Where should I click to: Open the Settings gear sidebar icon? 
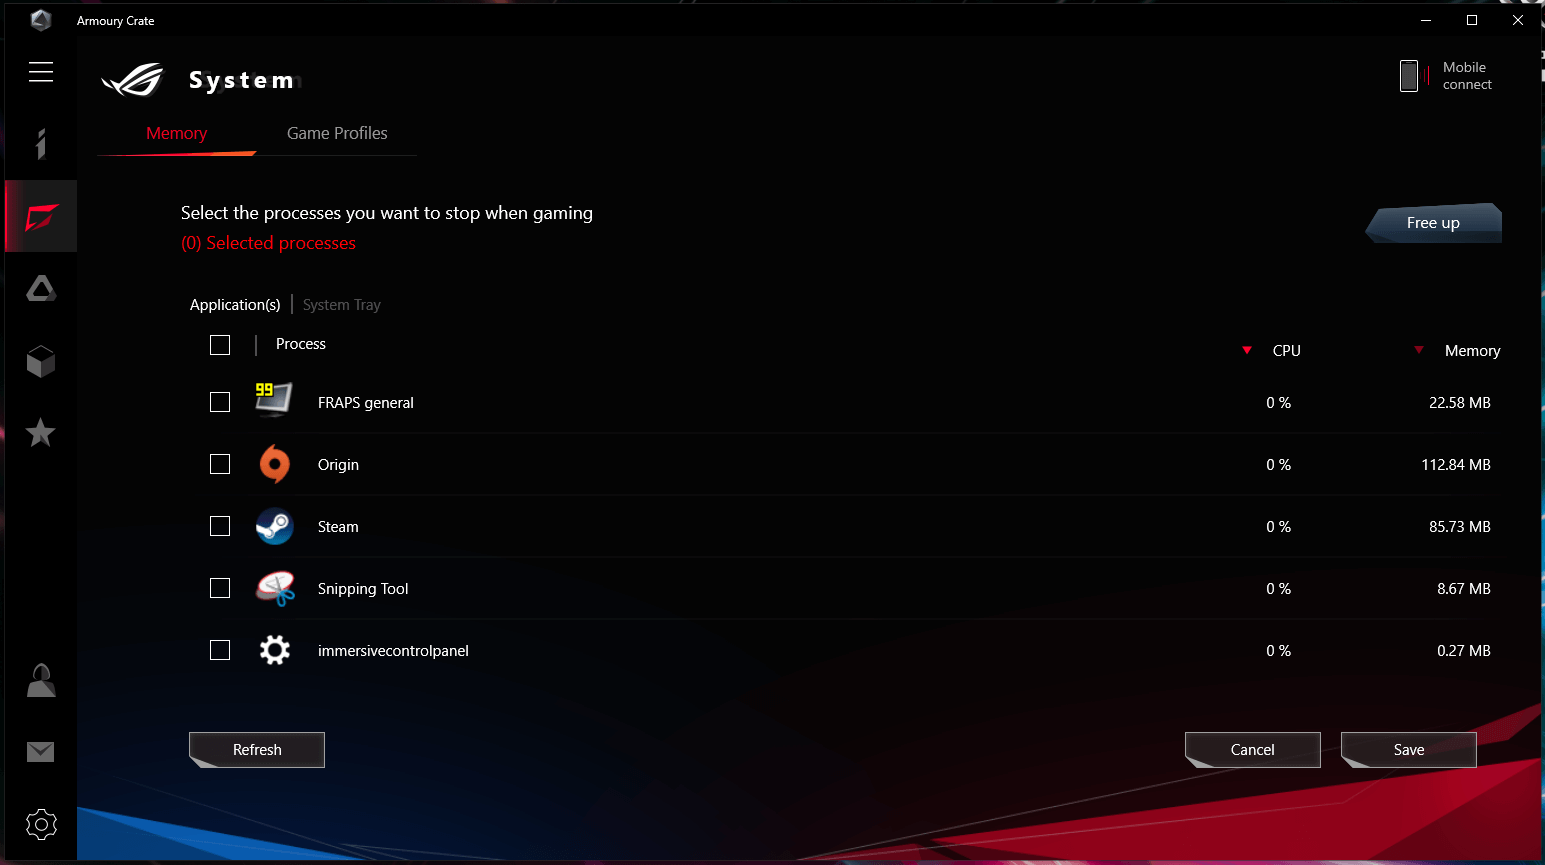[41, 824]
